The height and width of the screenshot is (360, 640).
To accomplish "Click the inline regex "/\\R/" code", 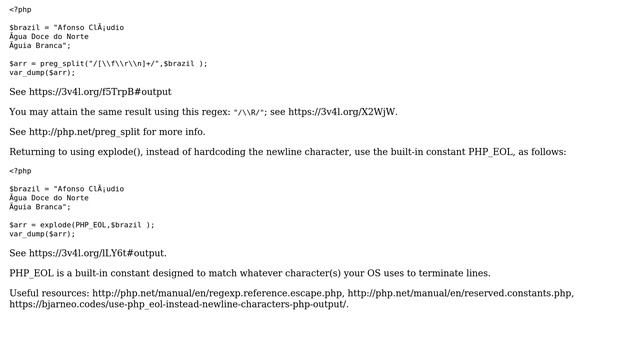I will click(249, 112).
